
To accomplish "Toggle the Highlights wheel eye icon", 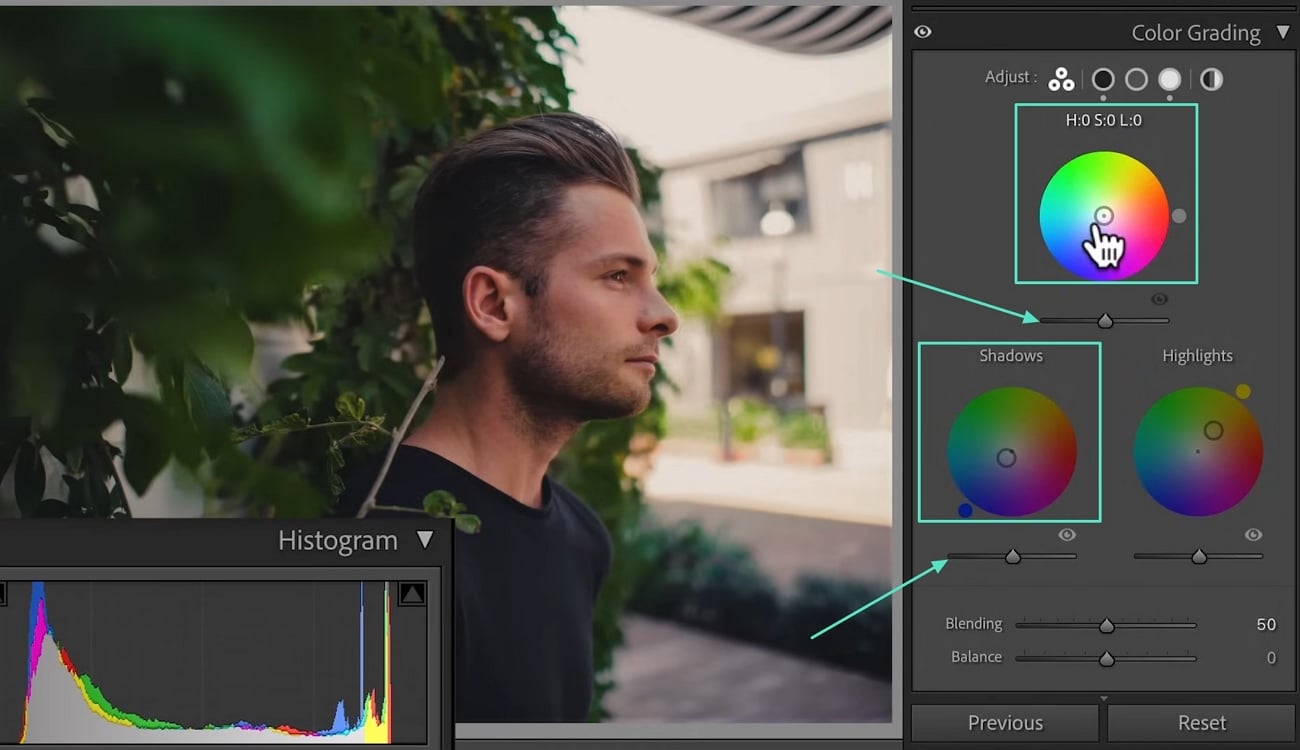I will (x=1253, y=535).
